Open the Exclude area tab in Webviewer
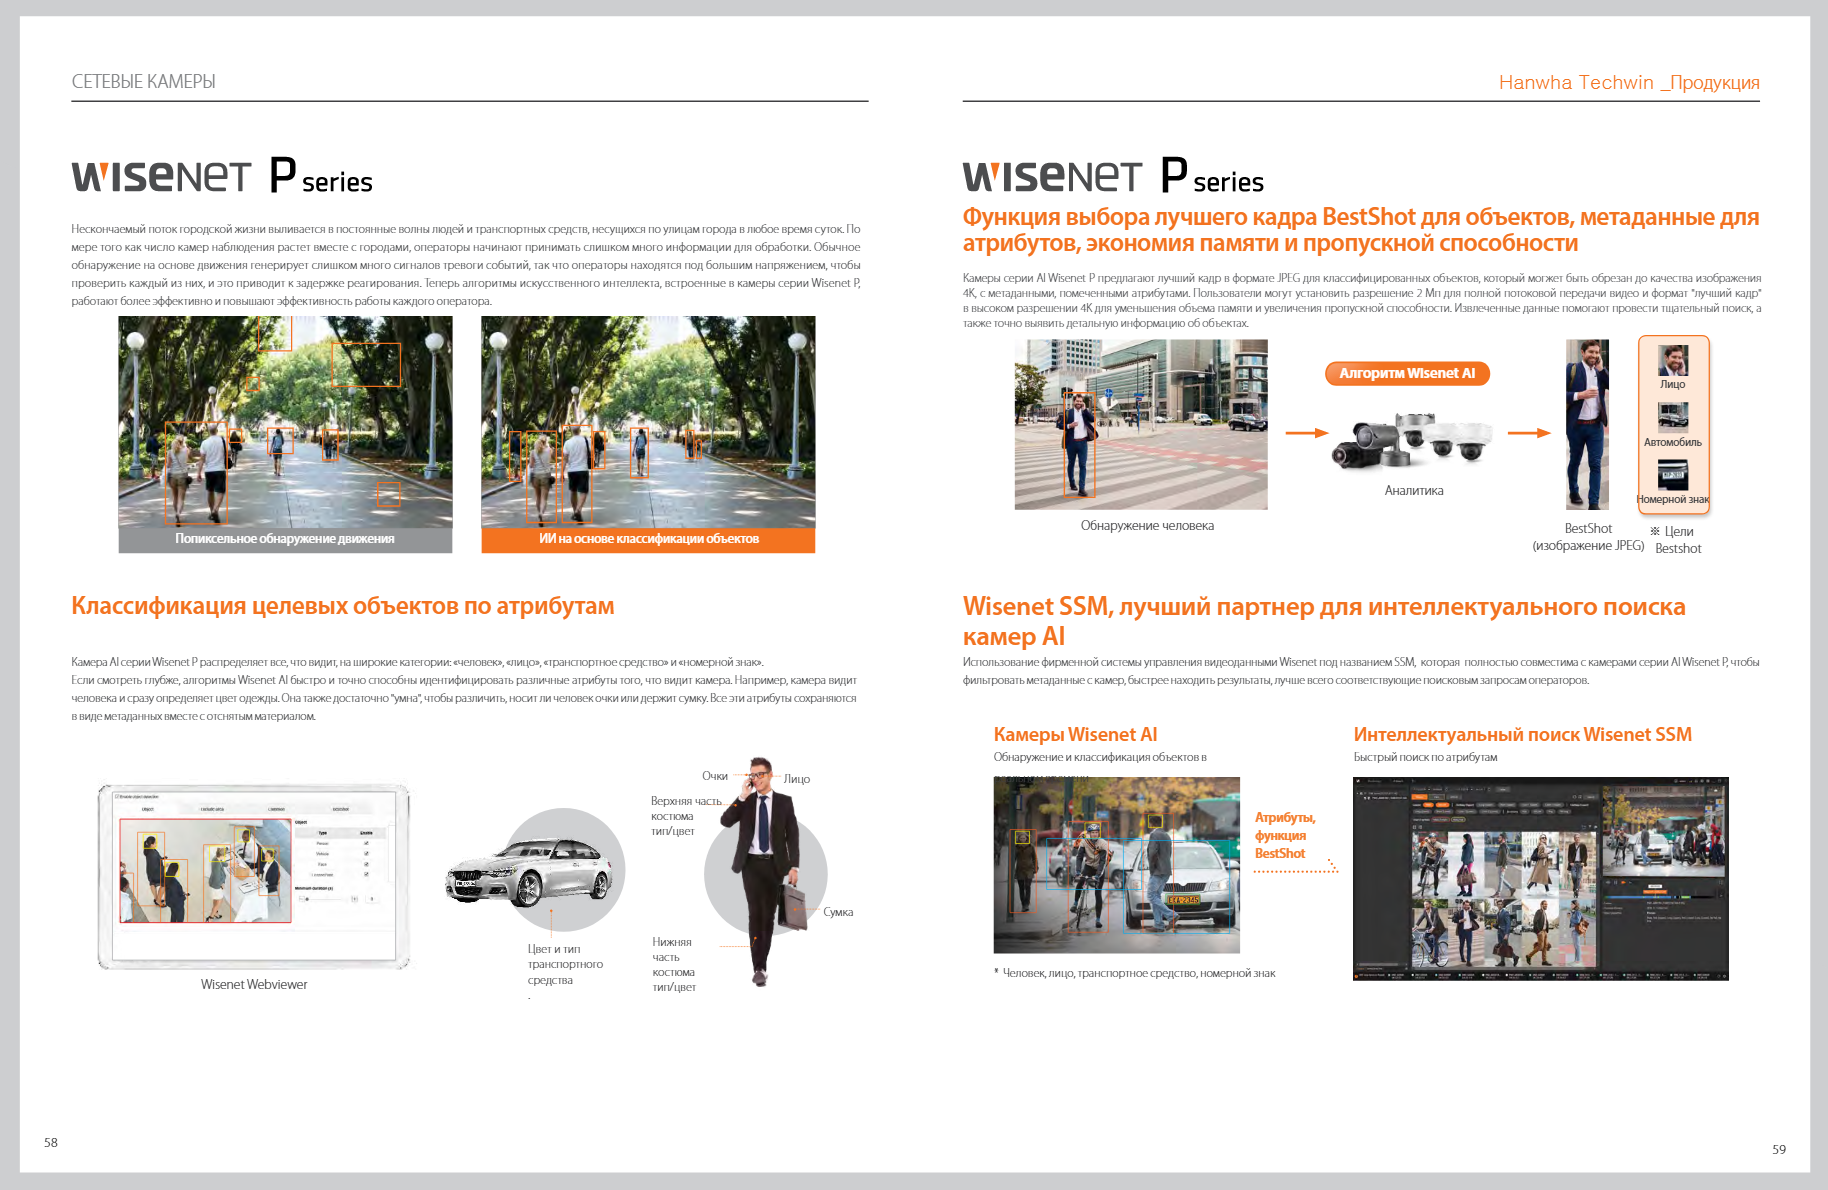The height and width of the screenshot is (1190, 1828). pos(212,809)
